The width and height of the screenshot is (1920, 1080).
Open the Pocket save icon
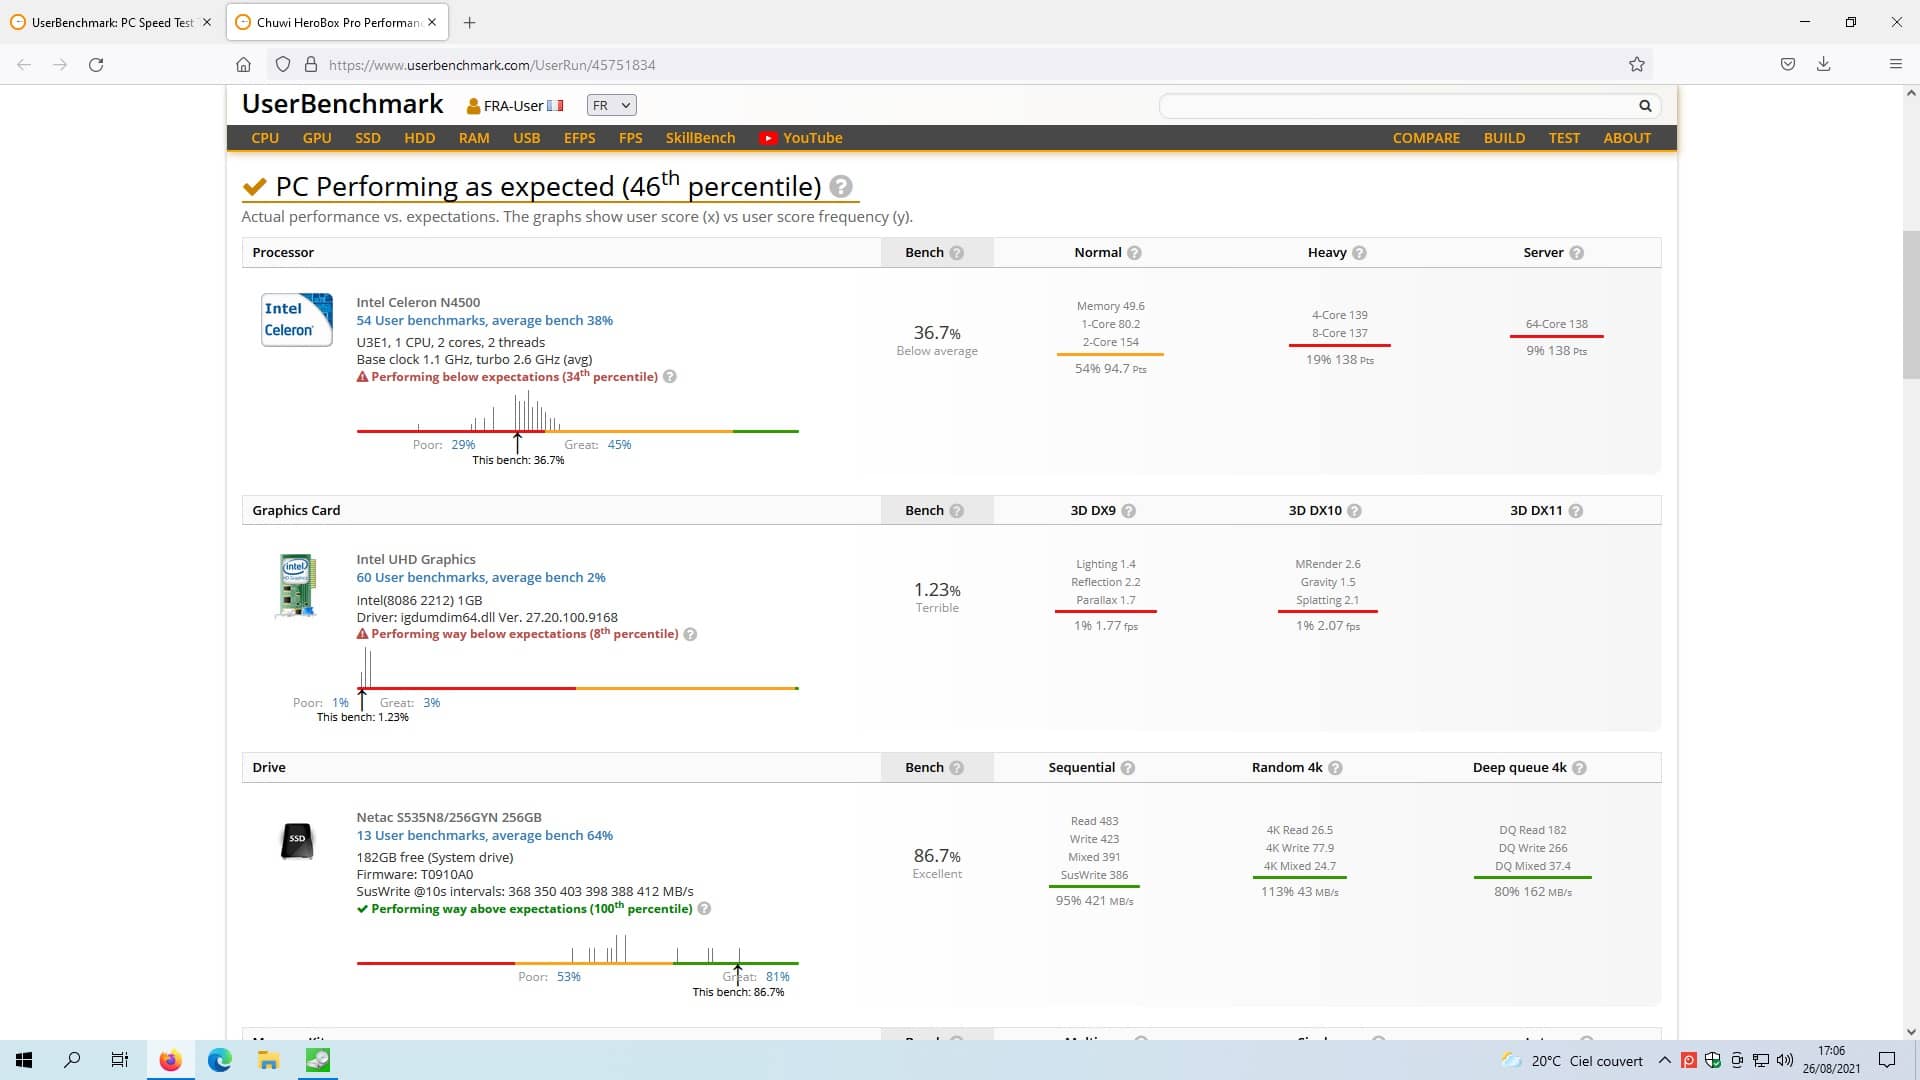point(1788,64)
